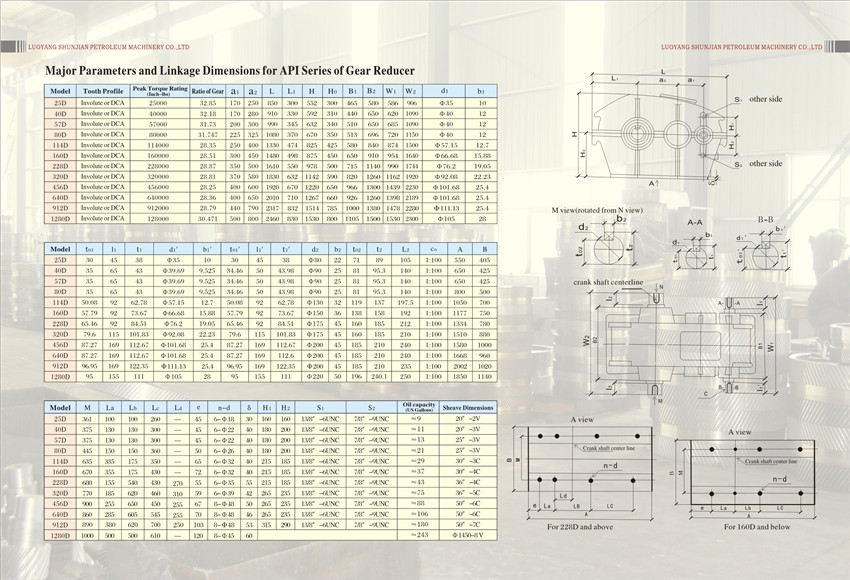The width and height of the screenshot is (850, 580).
Task: Click the peak torque value "456000"
Action: [x=158, y=187]
